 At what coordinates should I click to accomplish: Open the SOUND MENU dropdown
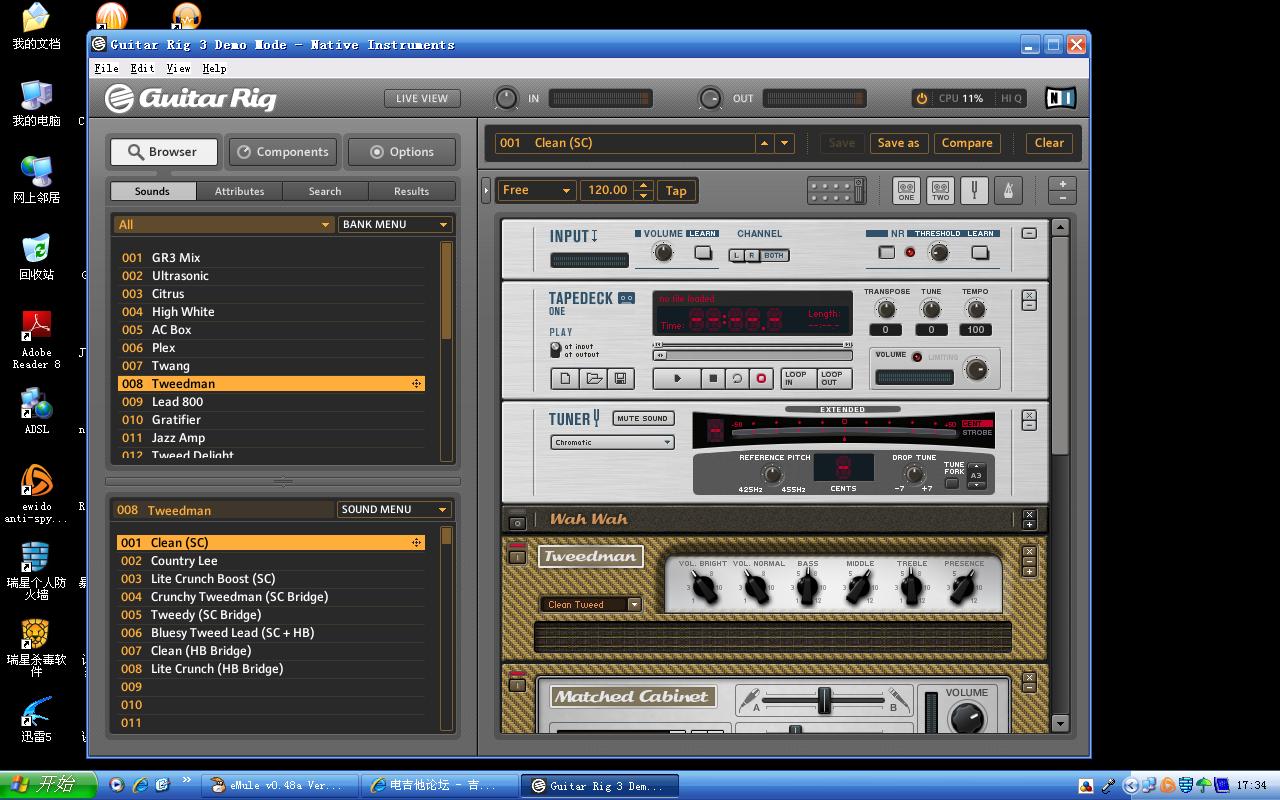coord(394,509)
